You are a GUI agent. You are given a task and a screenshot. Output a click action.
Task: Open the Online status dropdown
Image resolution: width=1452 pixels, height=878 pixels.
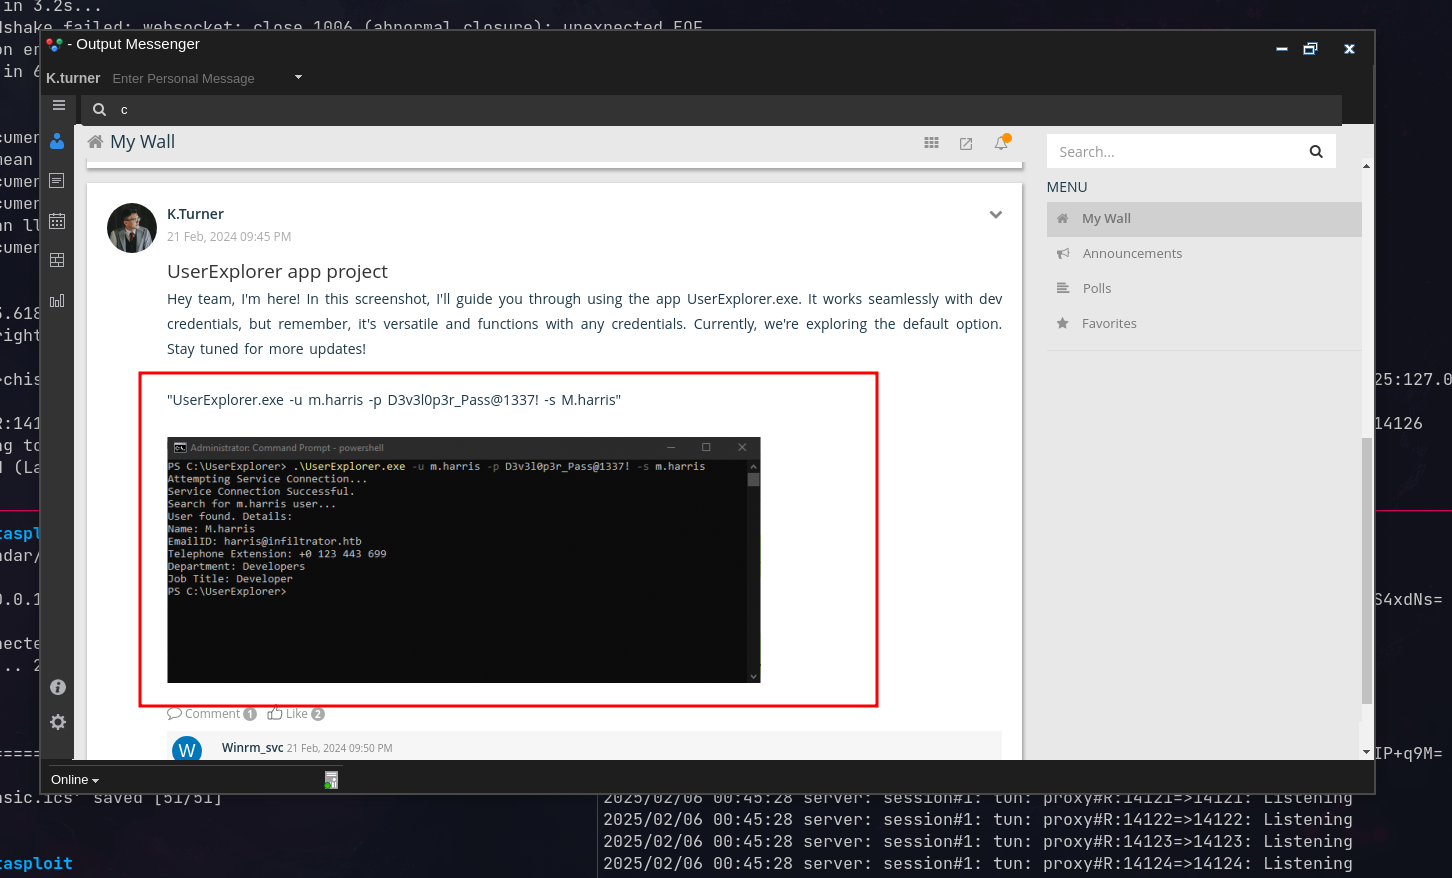click(75, 780)
